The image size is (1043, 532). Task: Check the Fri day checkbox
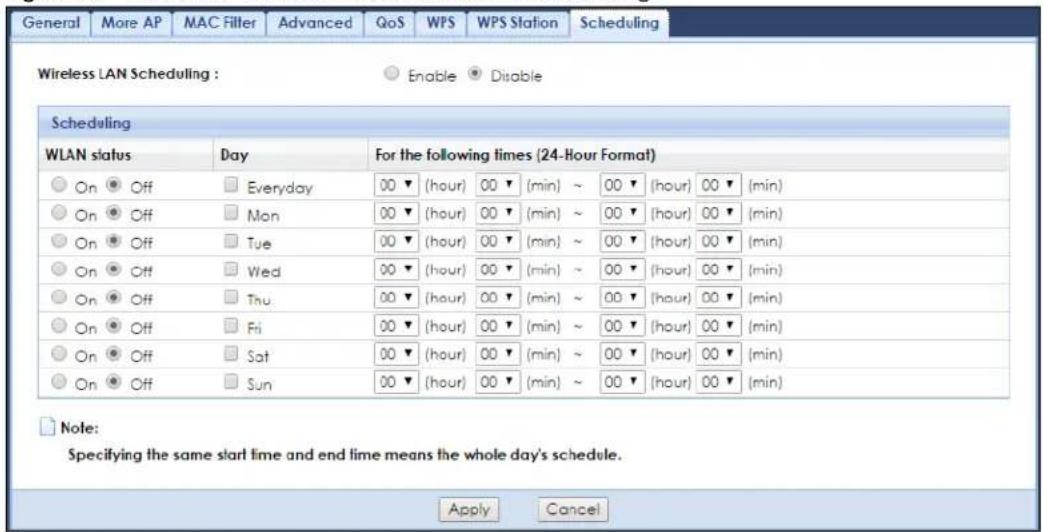pyautogui.click(x=230, y=326)
